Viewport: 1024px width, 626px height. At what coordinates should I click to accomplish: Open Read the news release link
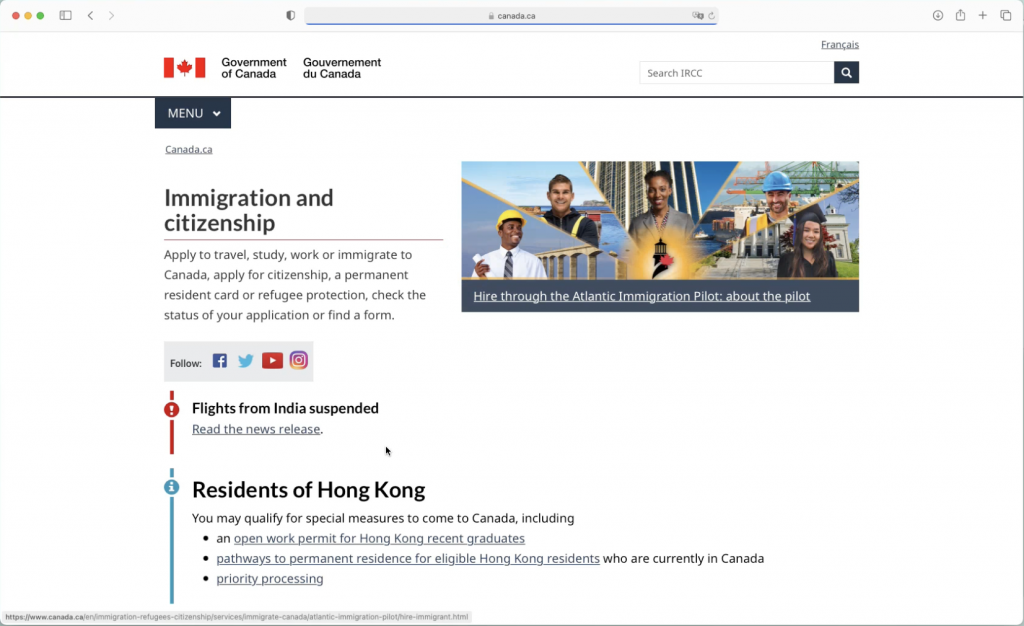(256, 429)
